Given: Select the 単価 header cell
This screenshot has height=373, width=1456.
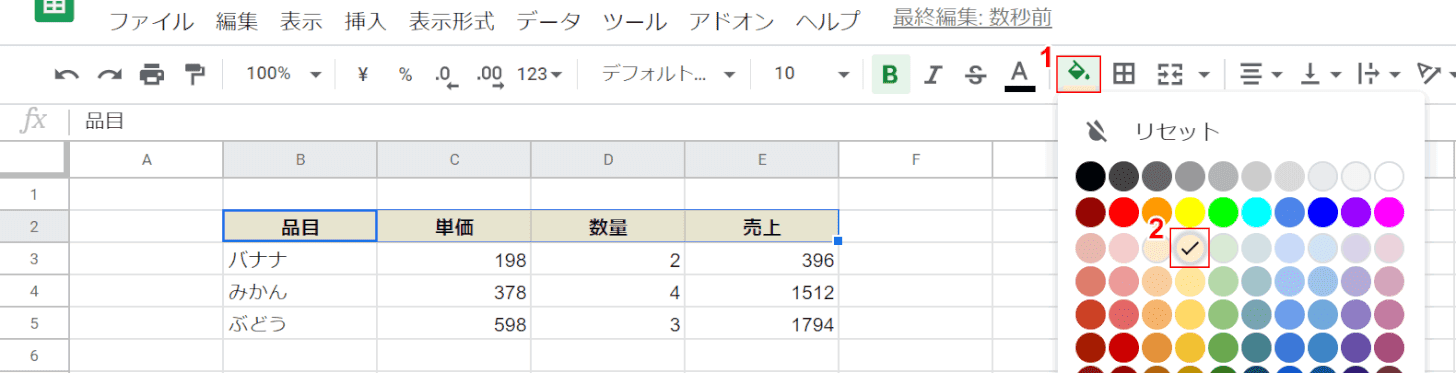Looking at the screenshot, I should tap(454, 227).
